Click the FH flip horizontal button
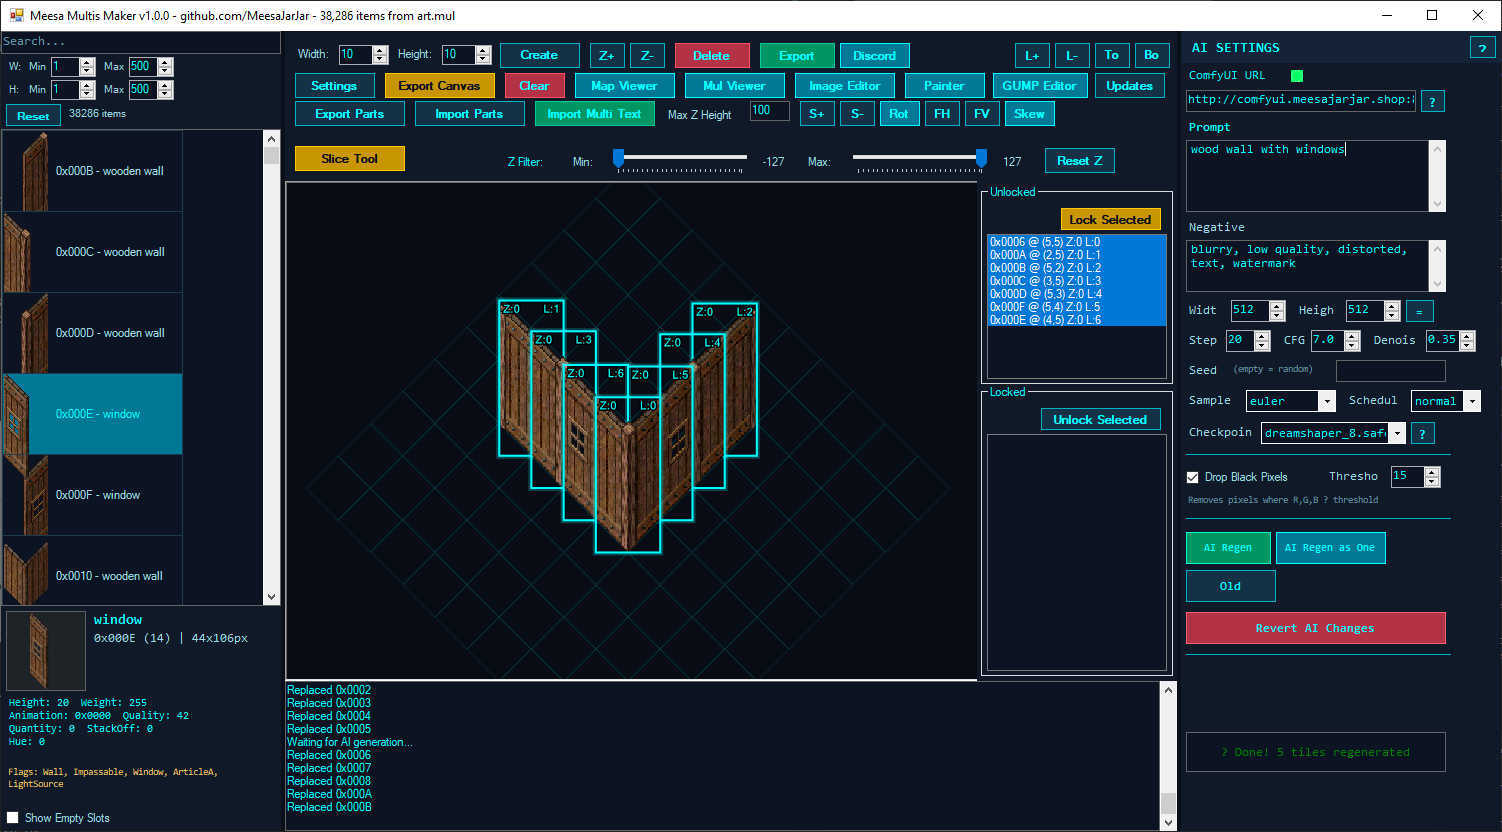 (x=942, y=114)
